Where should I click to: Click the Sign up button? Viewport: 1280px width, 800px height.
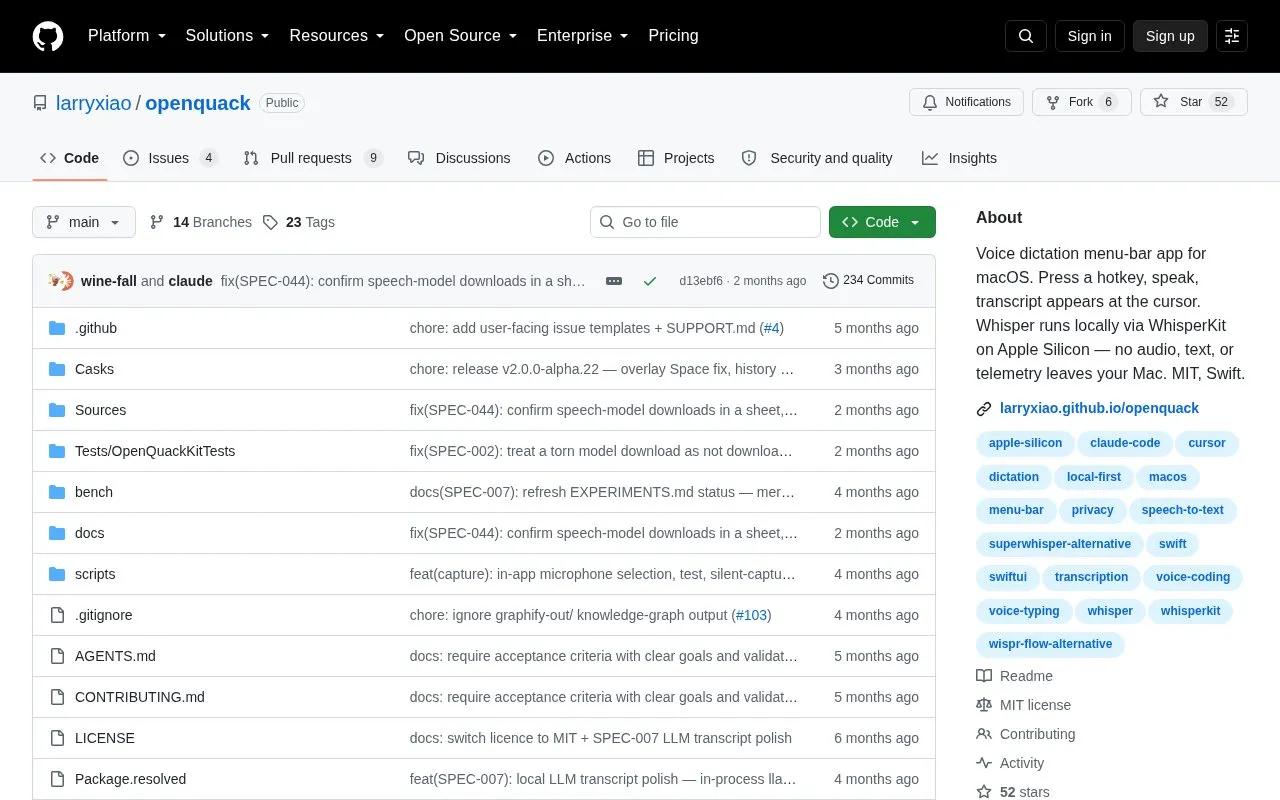(x=1170, y=36)
